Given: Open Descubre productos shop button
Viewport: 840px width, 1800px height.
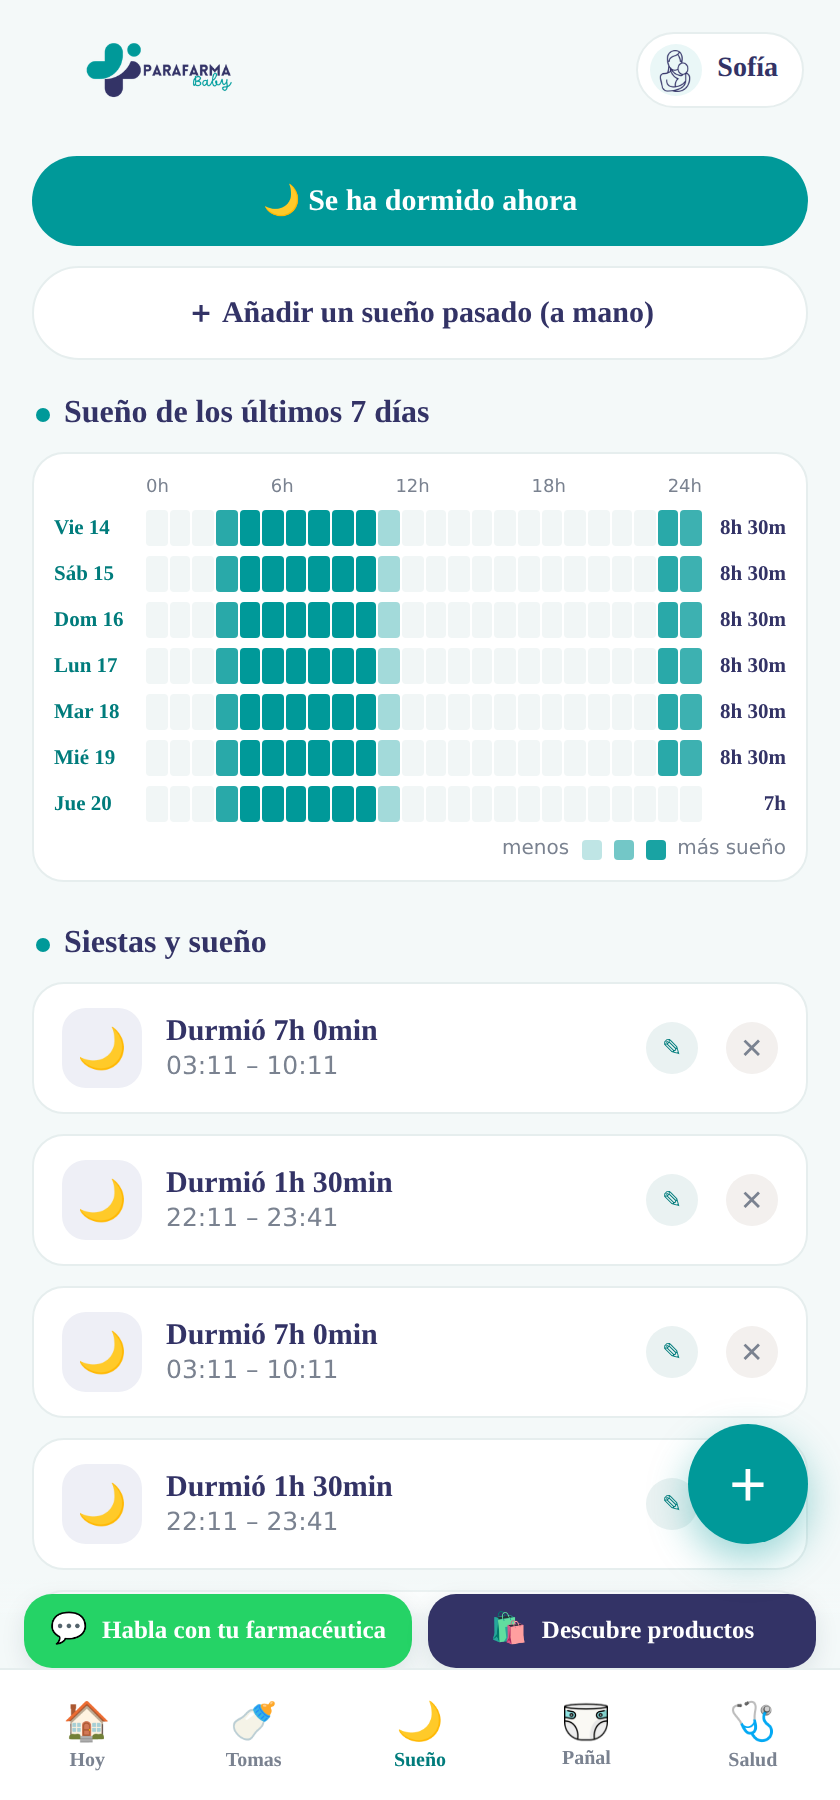Looking at the screenshot, I should tap(622, 1631).
